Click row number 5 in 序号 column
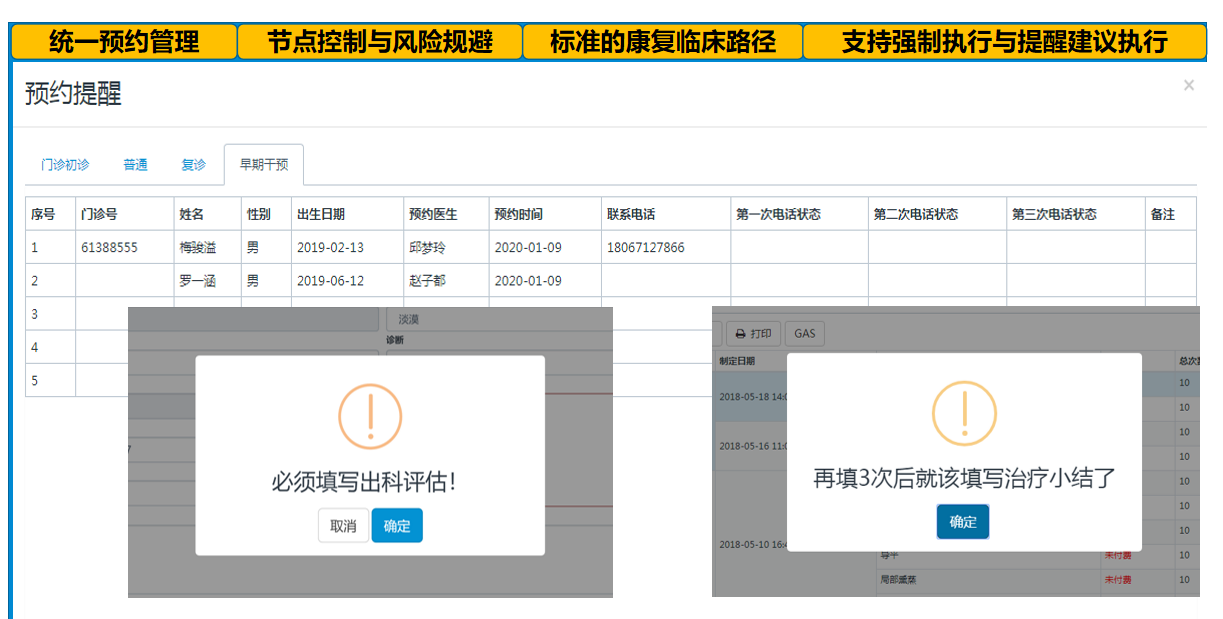The image size is (1223, 619). pos(35,380)
